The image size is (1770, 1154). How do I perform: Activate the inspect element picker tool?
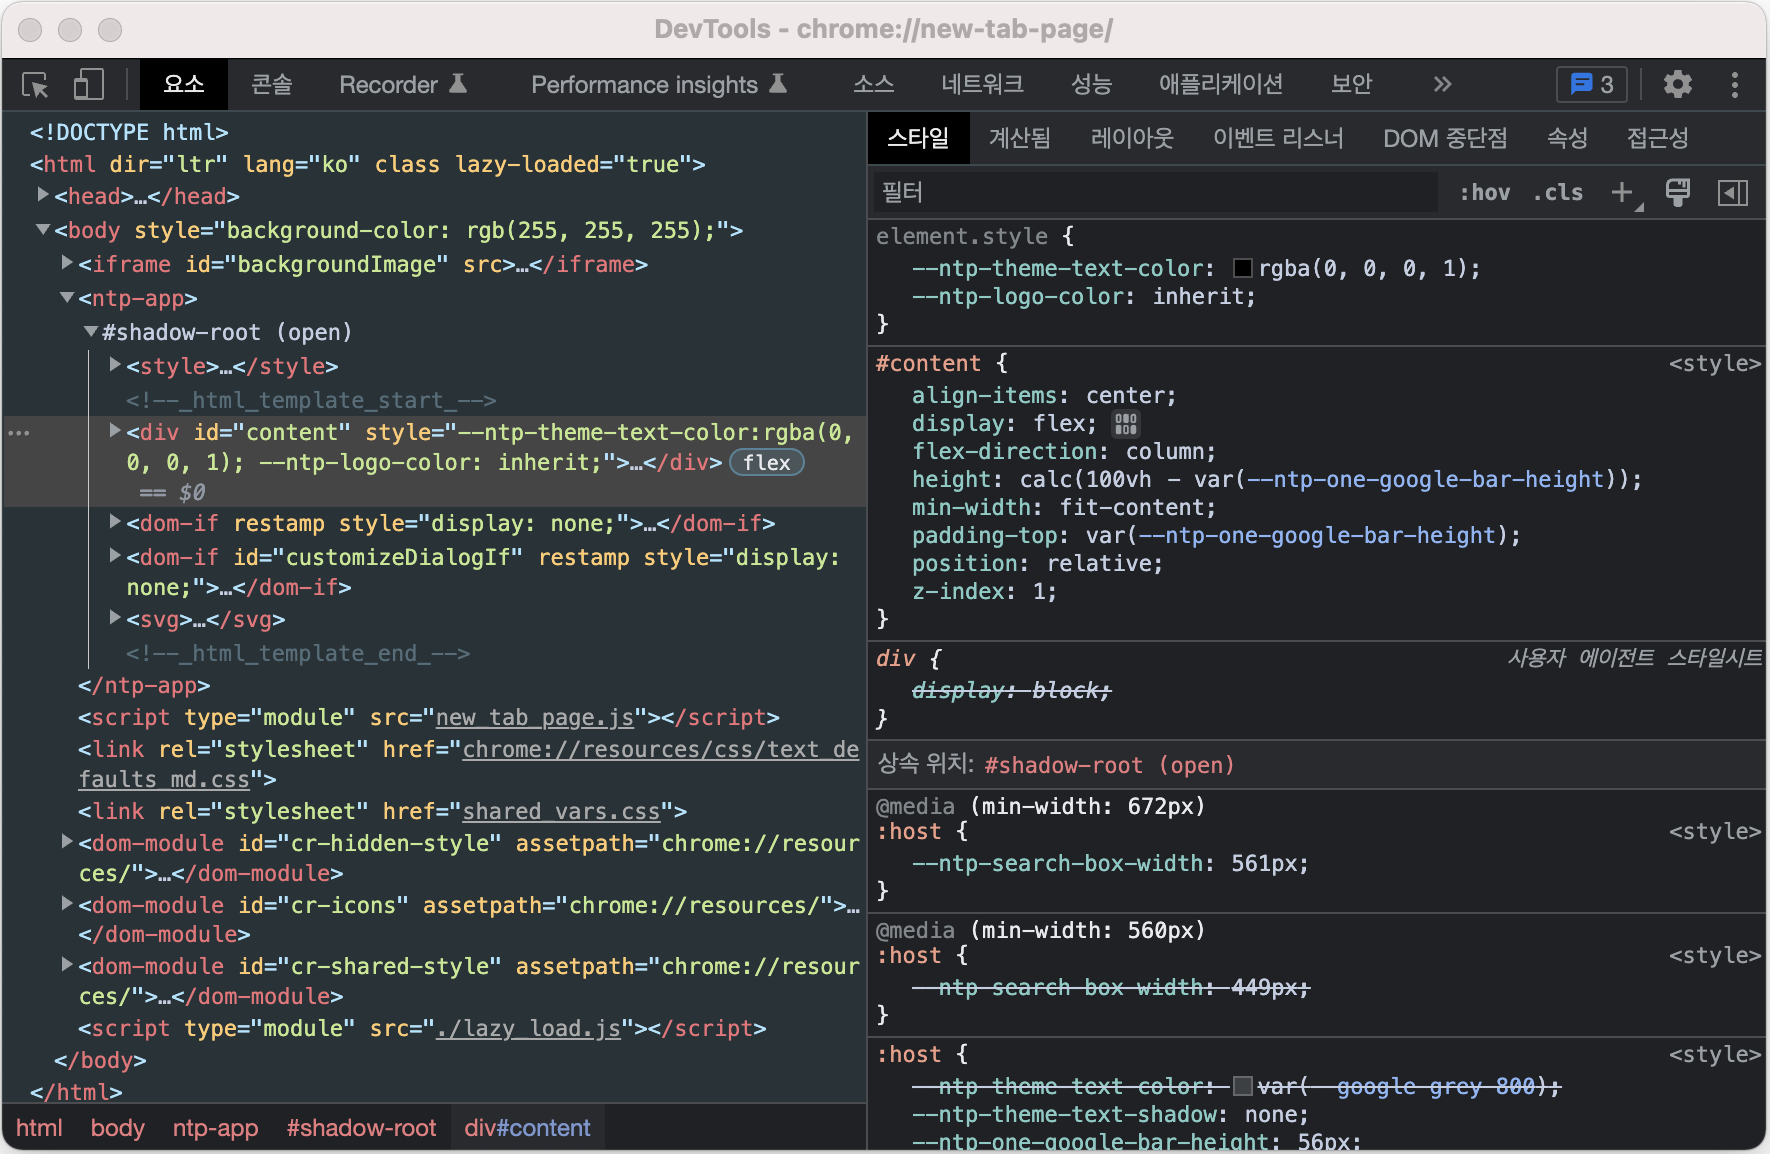coord(36,85)
